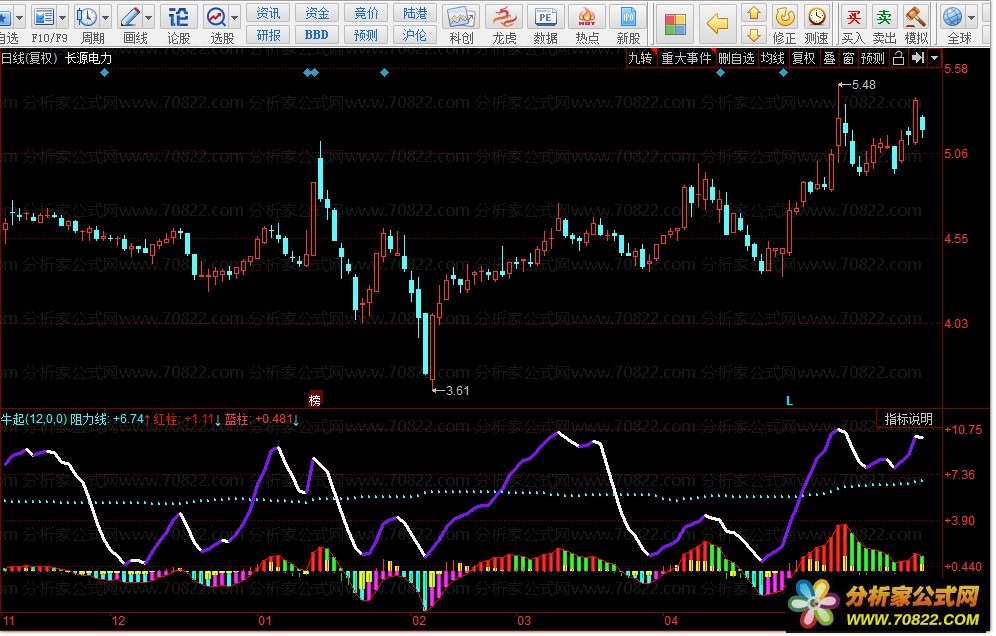Click the red 榜 badge on chart
Image resolution: width=996 pixels, height=636 pixels.
point(315,399)
